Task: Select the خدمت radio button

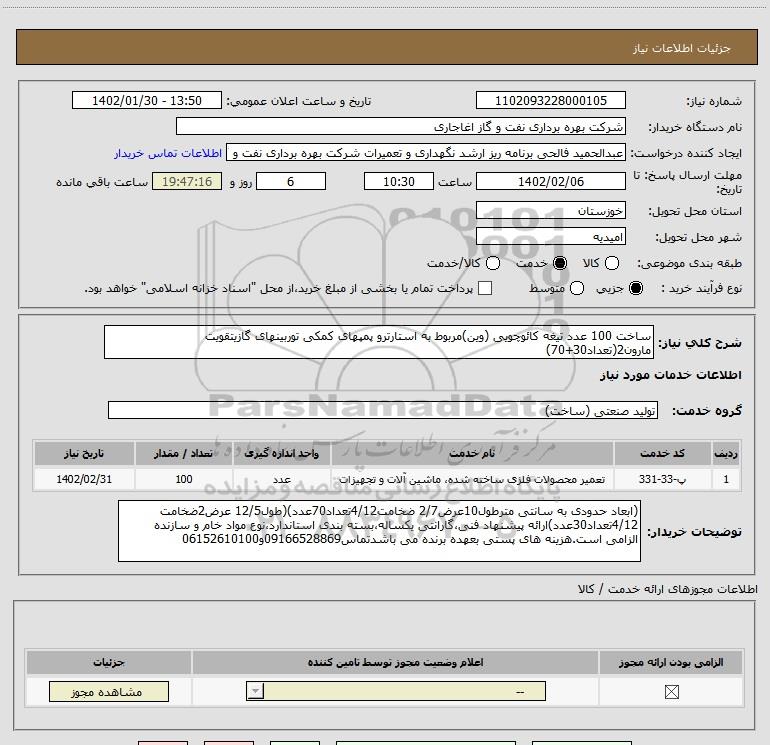Action: [560, 263]
